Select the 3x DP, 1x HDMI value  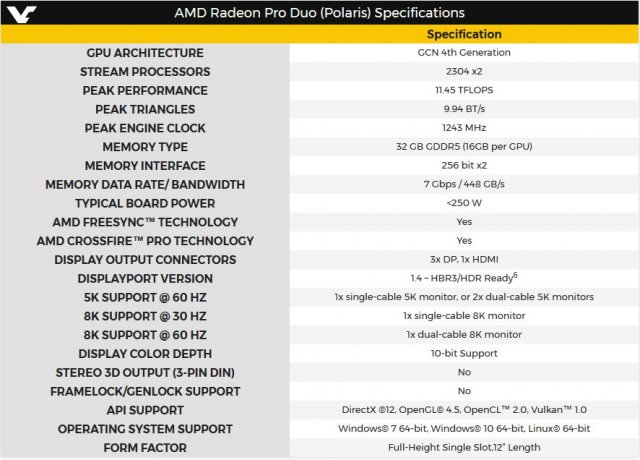tap(463, 259)
